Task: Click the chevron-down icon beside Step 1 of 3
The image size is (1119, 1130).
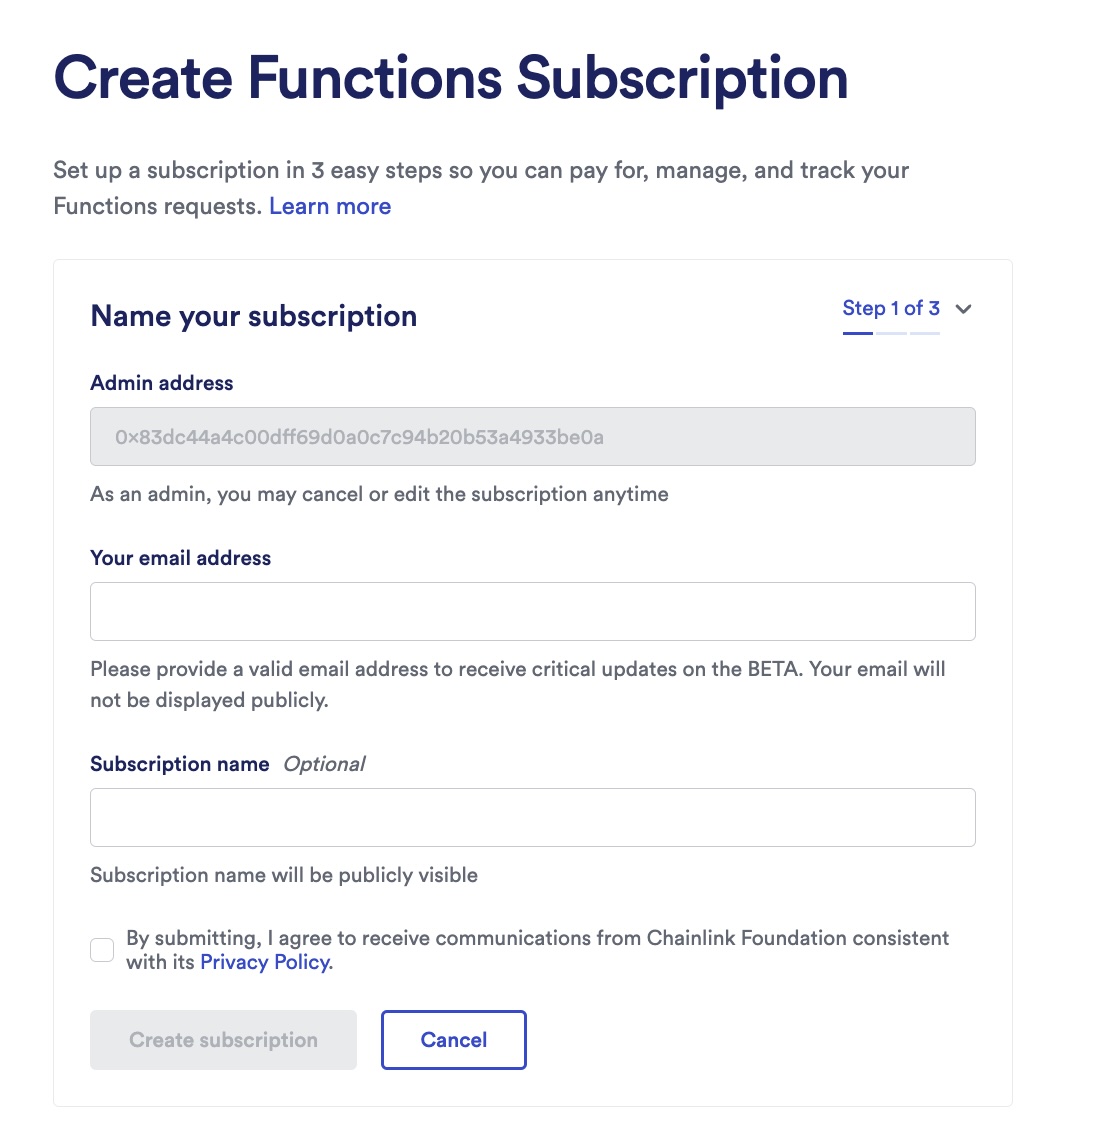Action: (963, 310)
